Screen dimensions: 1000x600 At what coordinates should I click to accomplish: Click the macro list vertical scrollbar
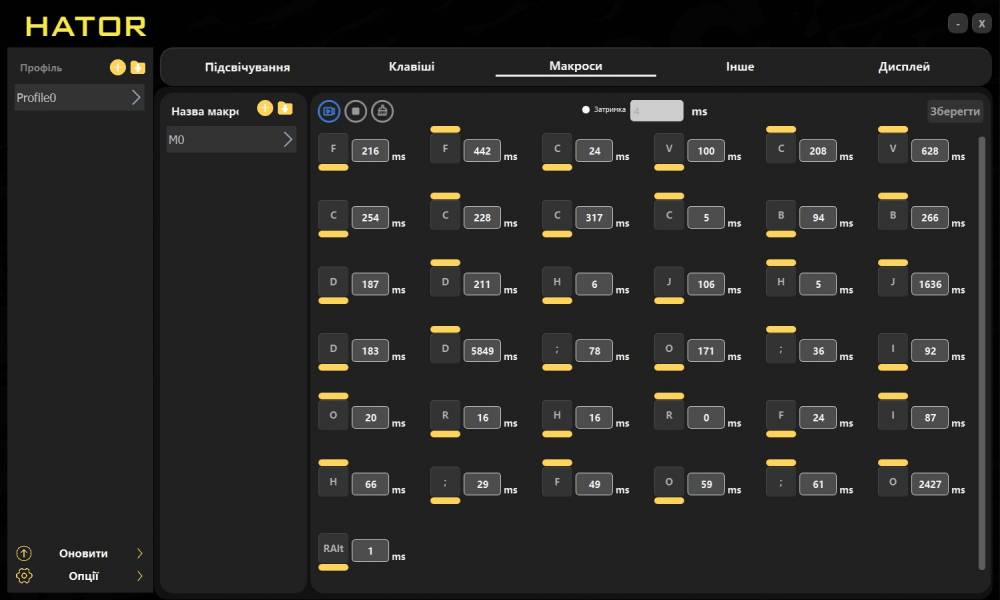coord(981,350)
